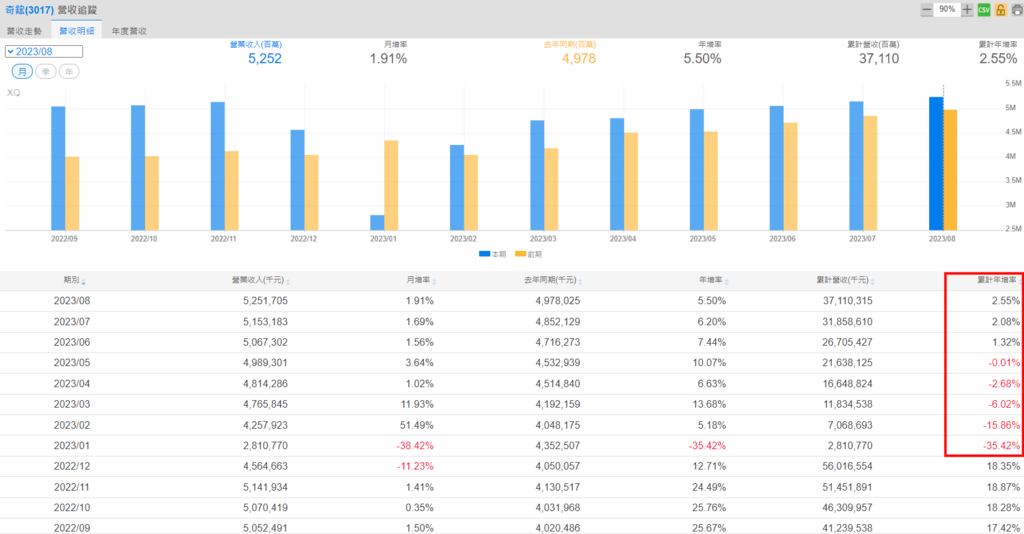Click the 營業收入(百萬) 5,252 summary value
1024x534 pixels.
click(x=264, y=59)
